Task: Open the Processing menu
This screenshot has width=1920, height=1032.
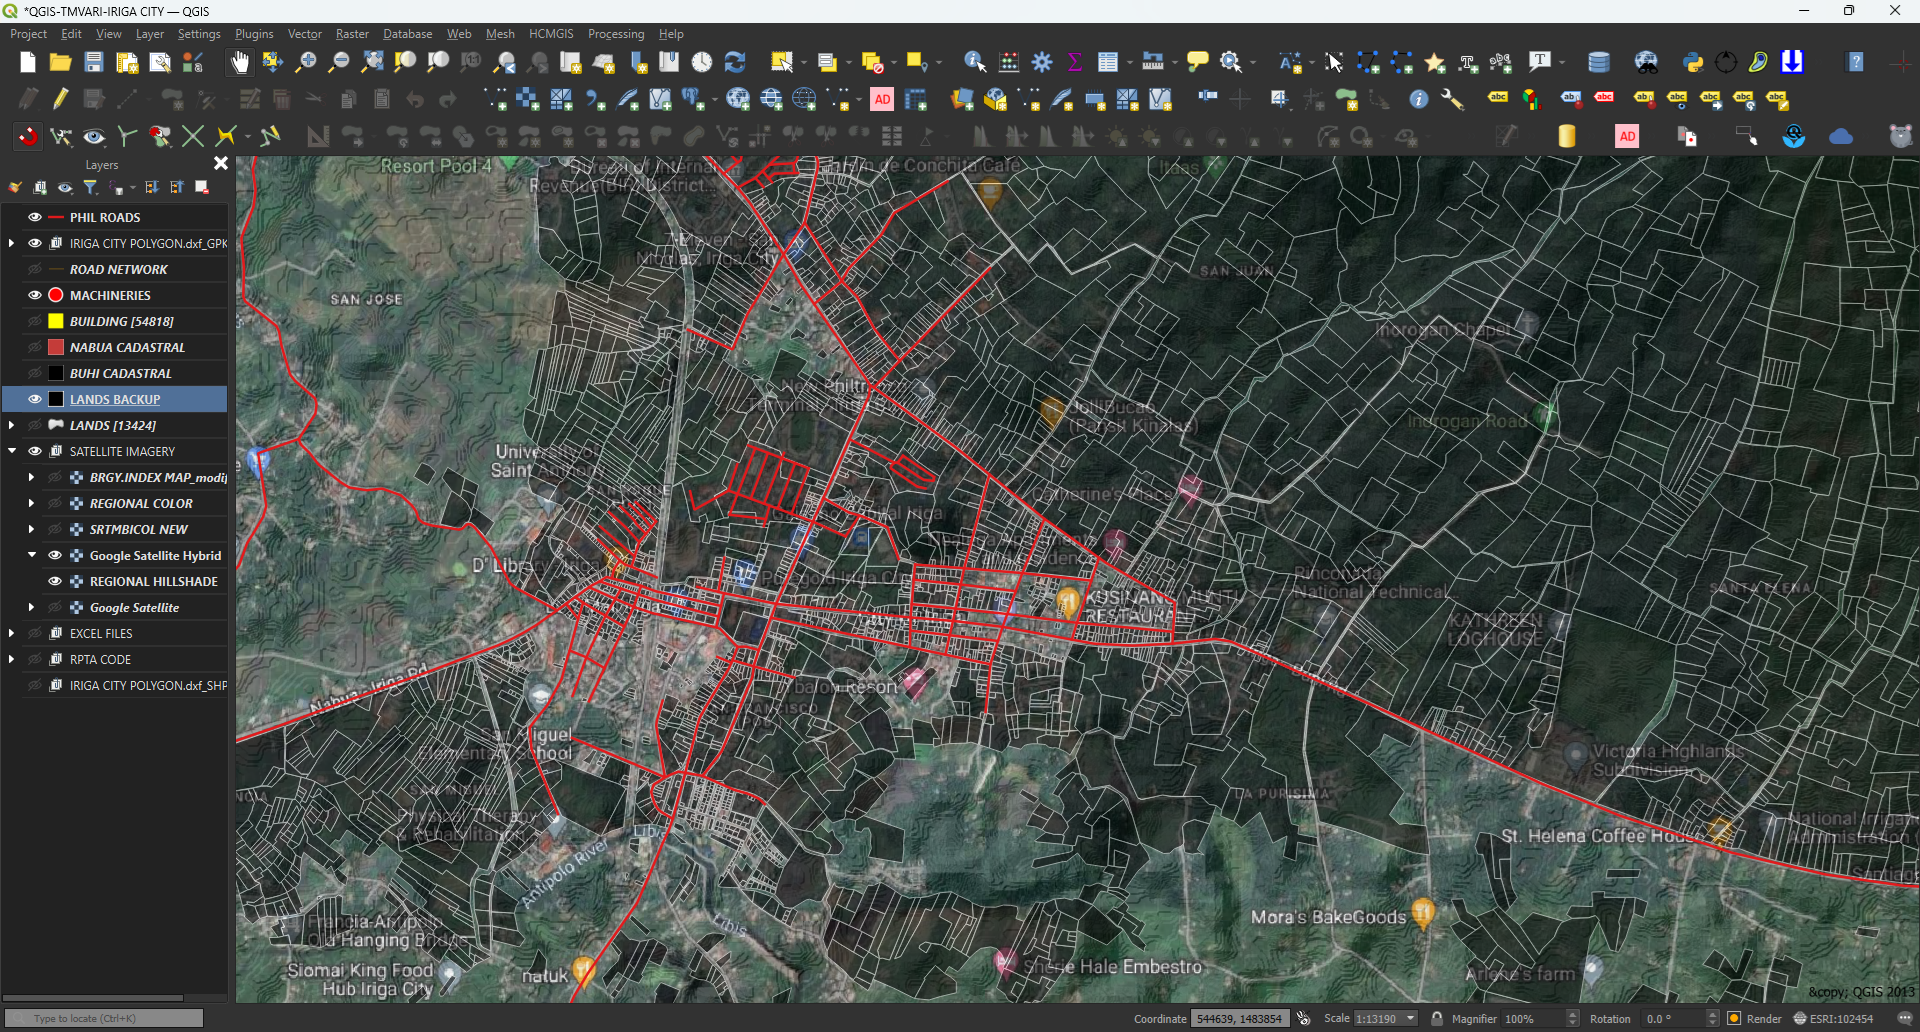Action: coord(616,33)
